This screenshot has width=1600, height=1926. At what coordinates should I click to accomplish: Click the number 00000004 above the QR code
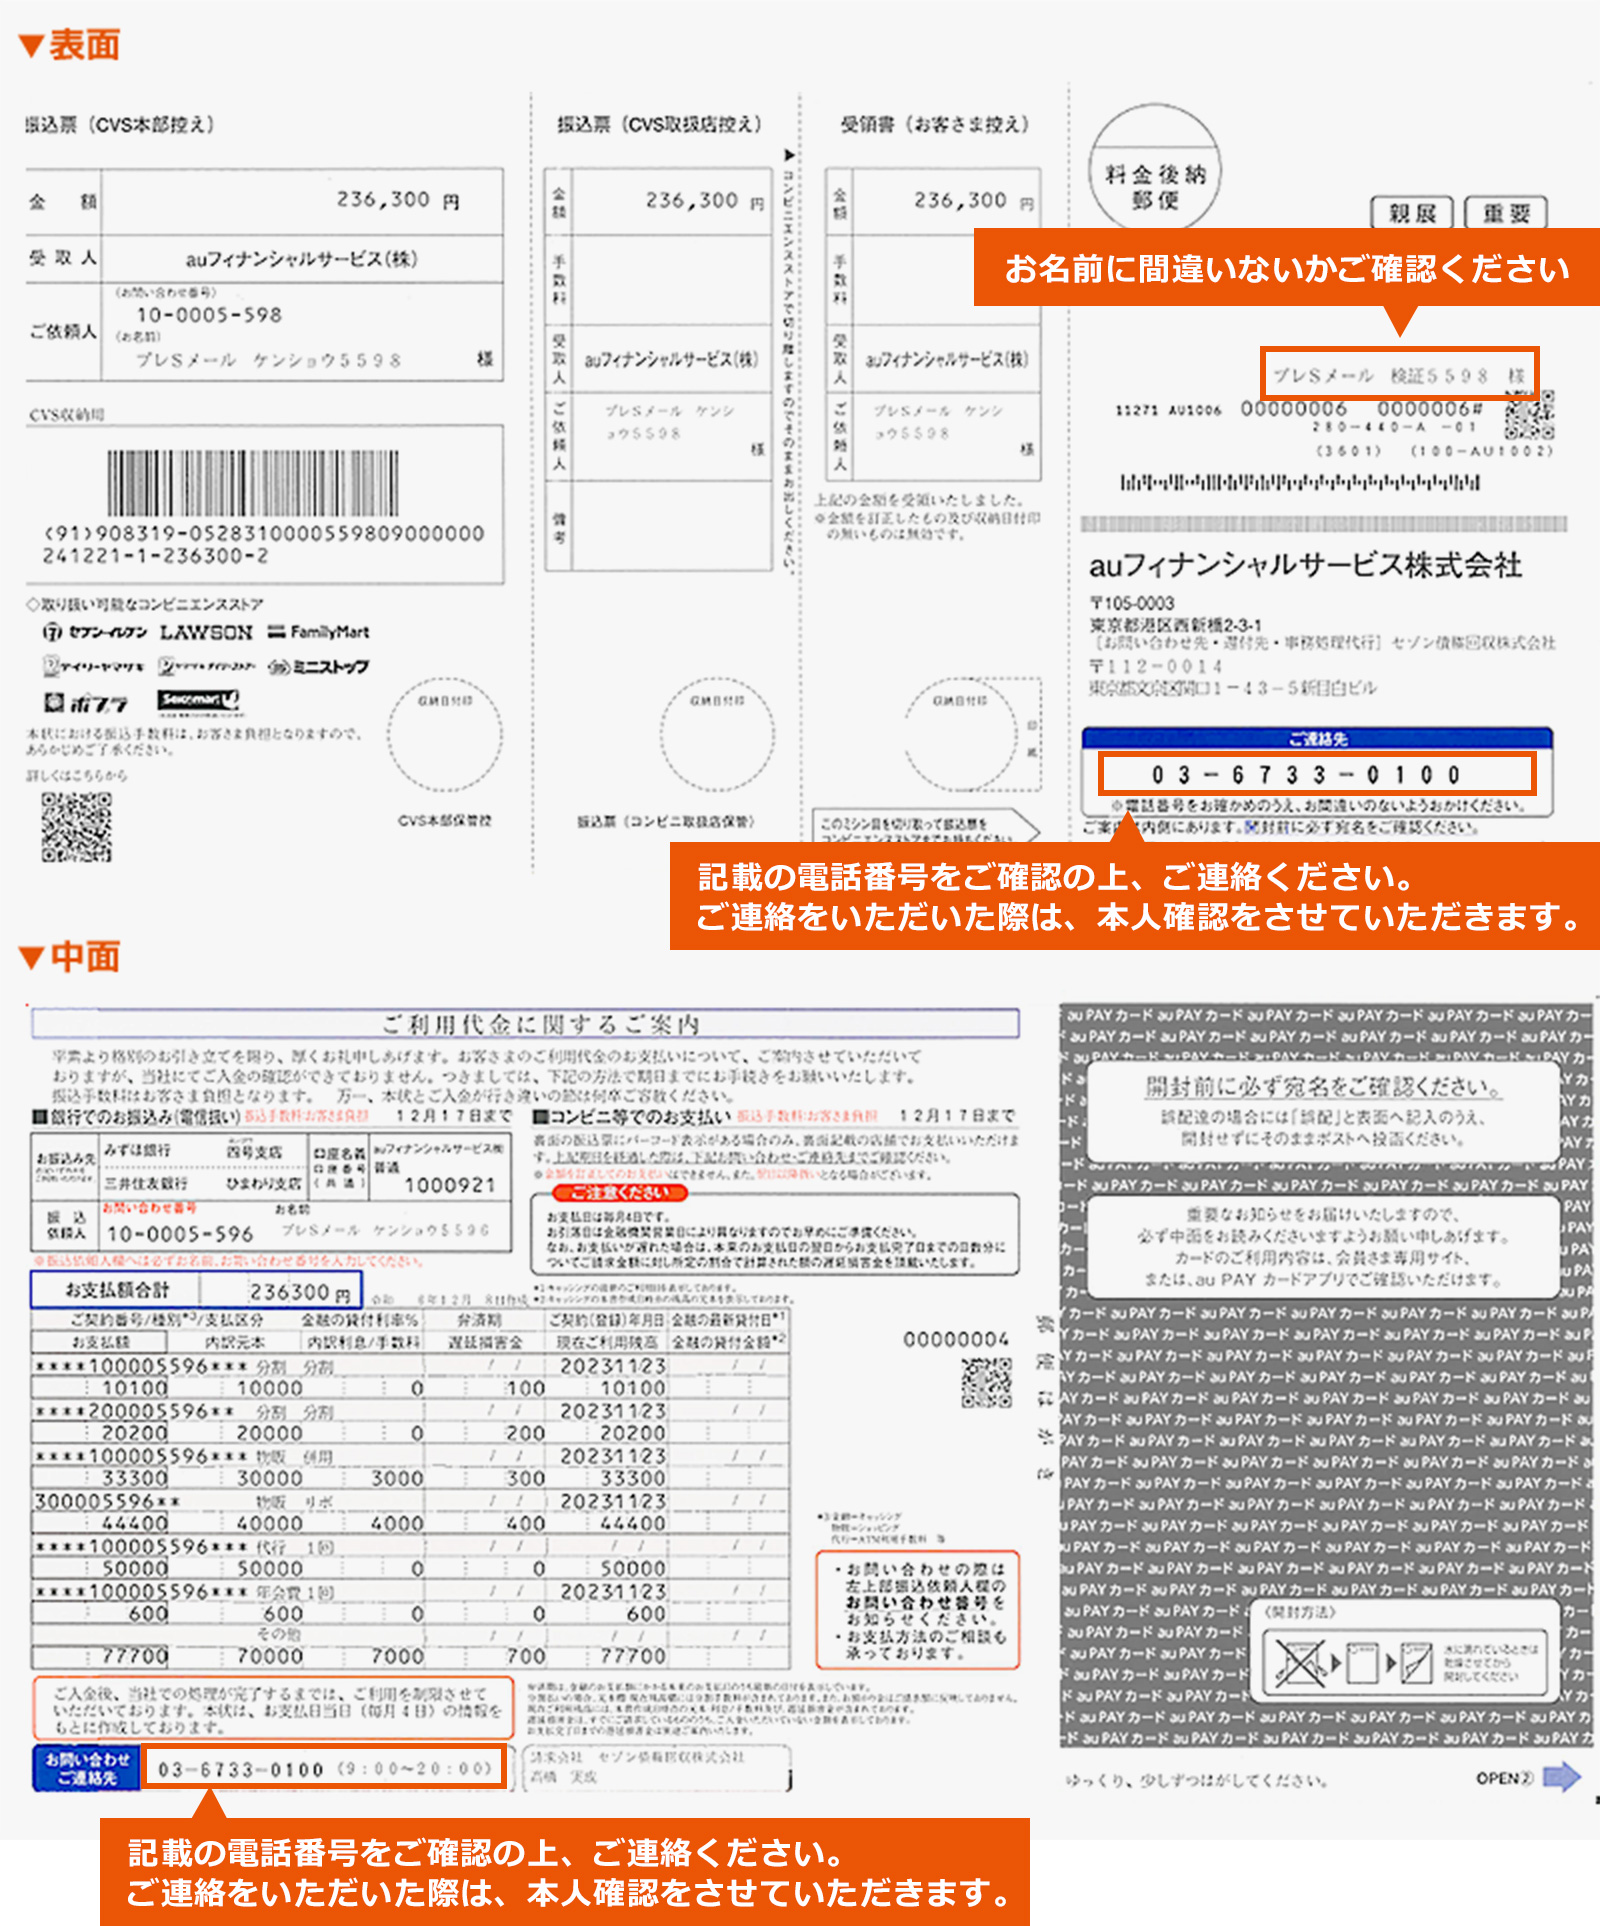(956, 1339)
